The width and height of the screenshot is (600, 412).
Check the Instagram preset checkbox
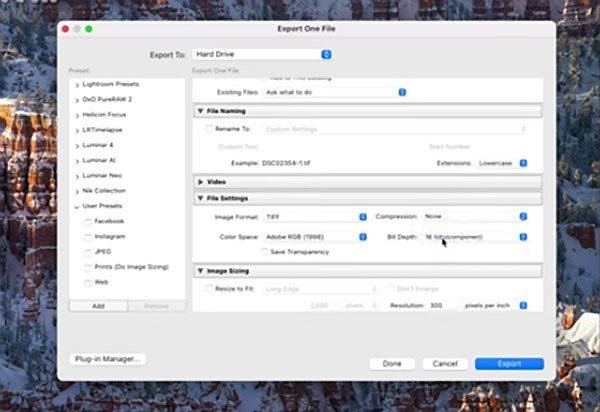(x=88, y=237)
